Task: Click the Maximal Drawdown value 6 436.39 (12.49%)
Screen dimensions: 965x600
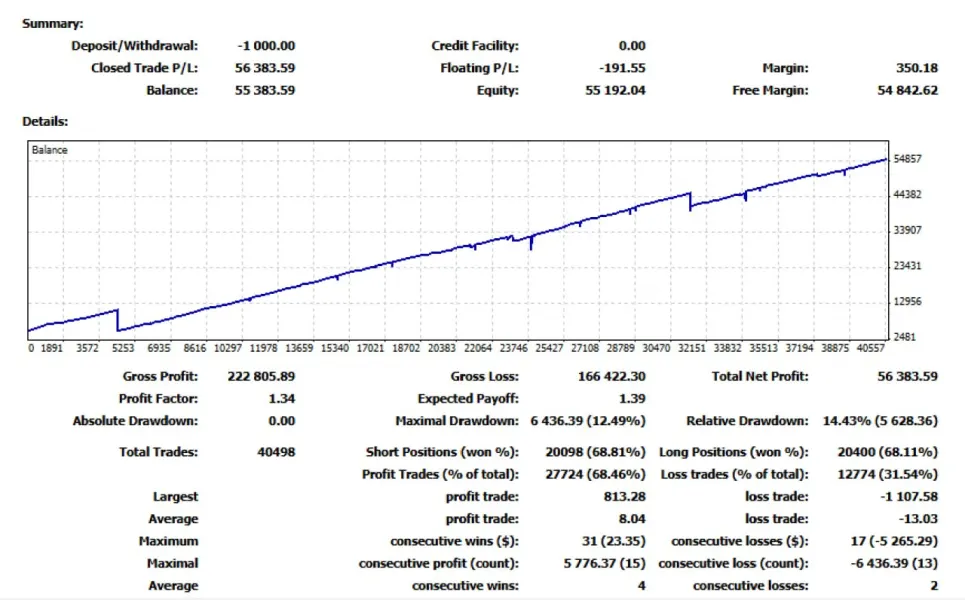Action: coord(588,421)
